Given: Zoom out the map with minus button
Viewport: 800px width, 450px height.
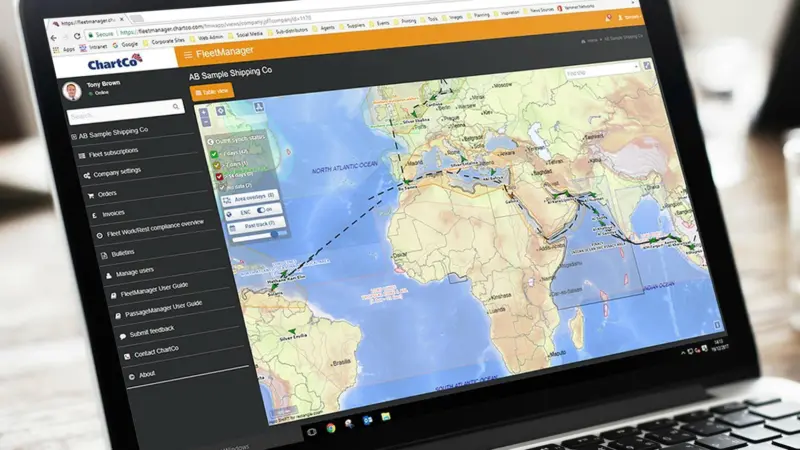Looking at the screenshot, I should coord(205,122).
